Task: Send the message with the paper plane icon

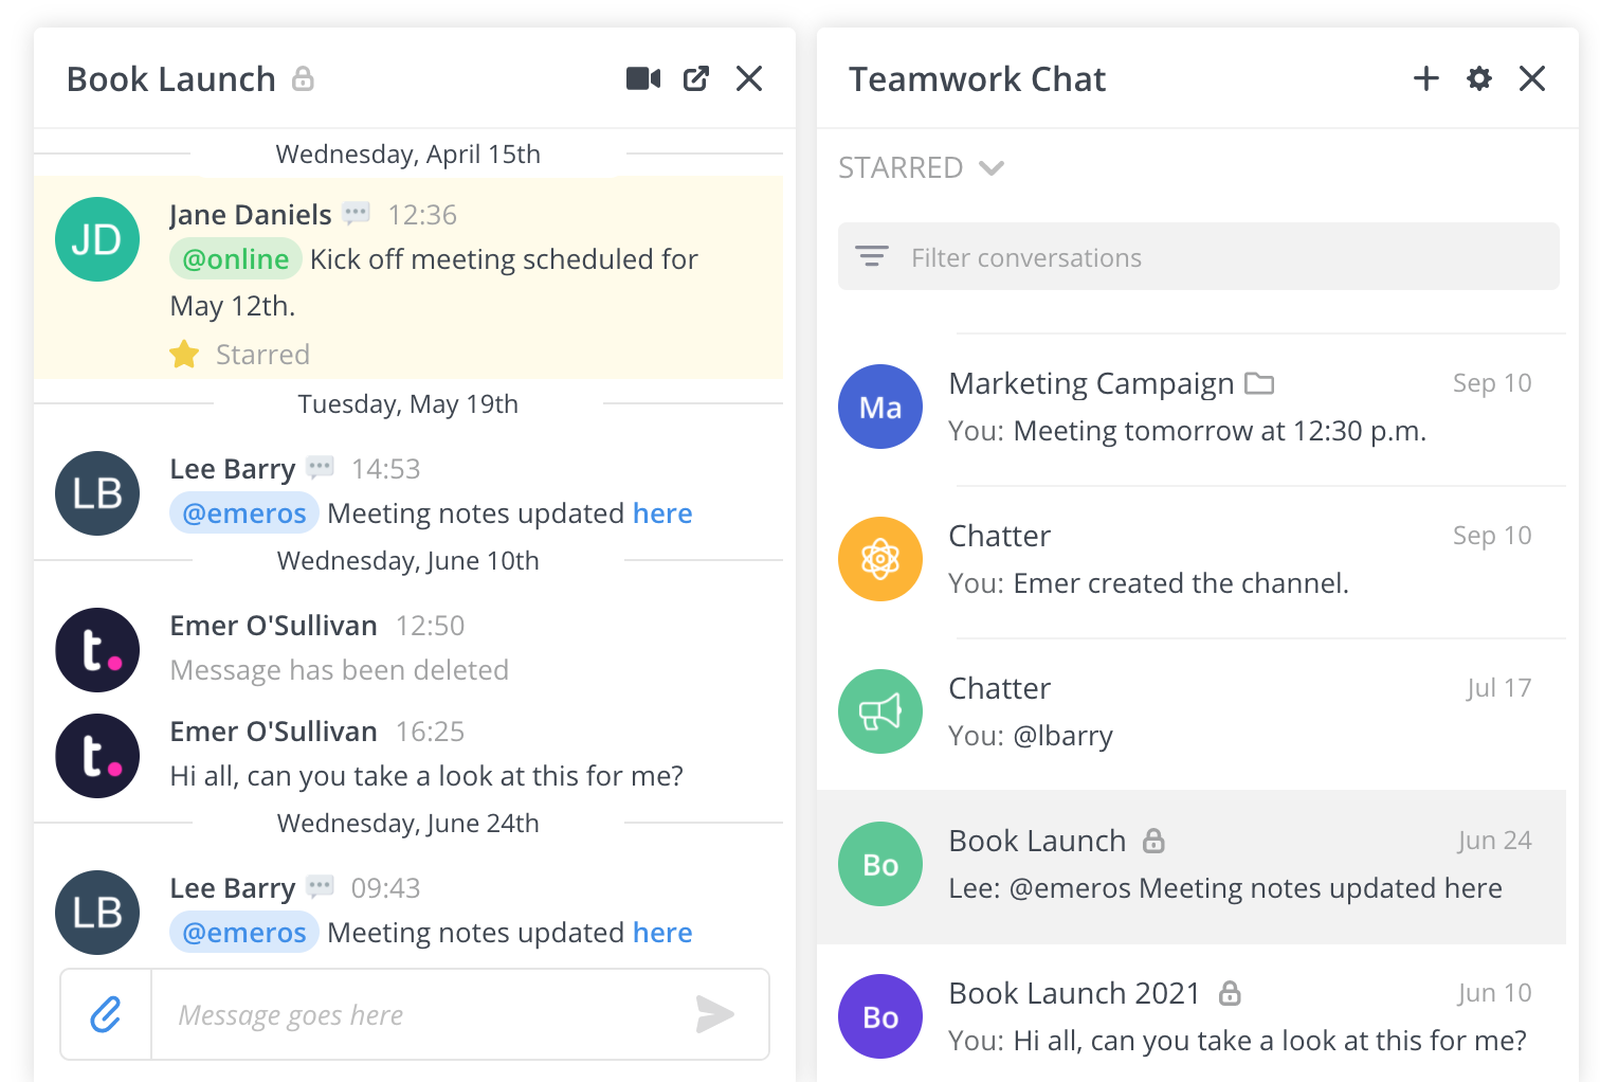Action: pos(716,1014)
